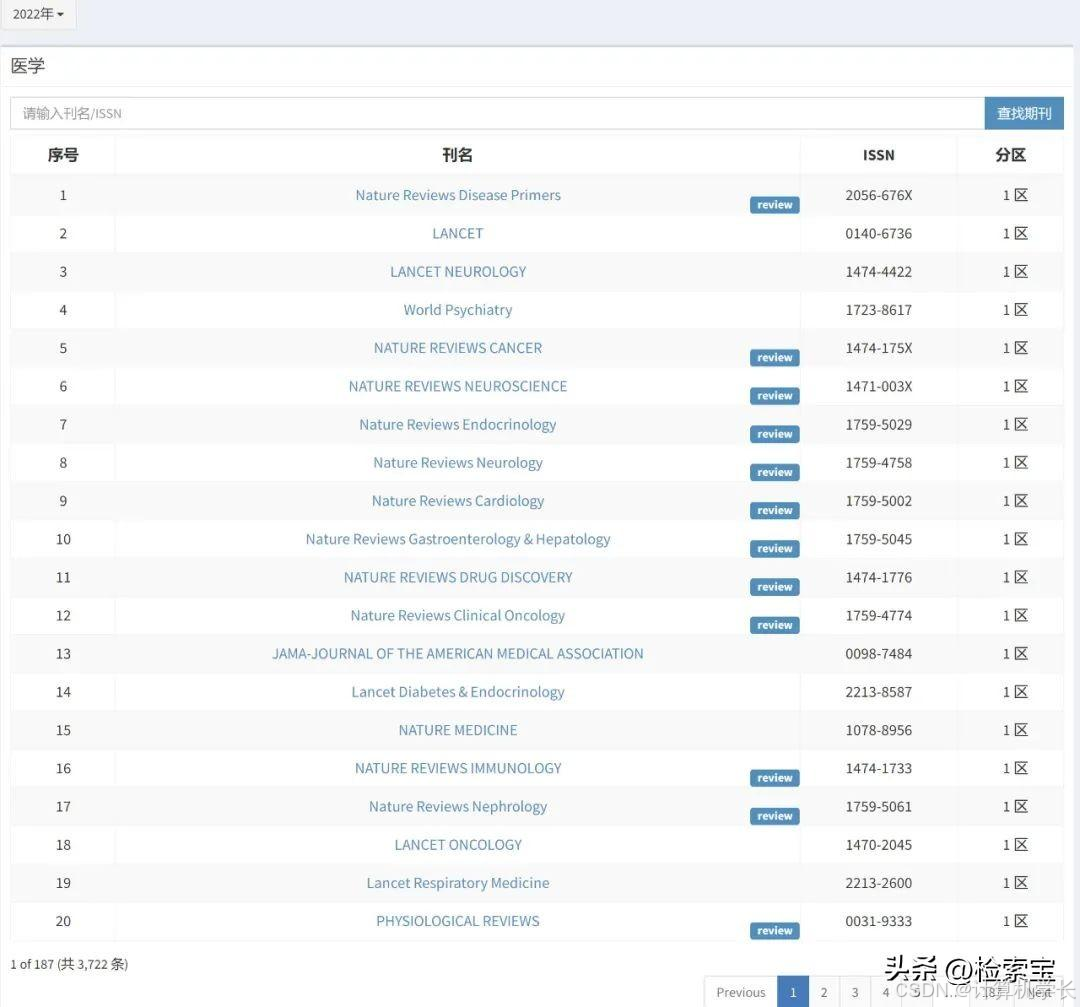Open LANCET ONCOLOGY journal link
Screen dimensions: 1080x1007
(458, 844)
